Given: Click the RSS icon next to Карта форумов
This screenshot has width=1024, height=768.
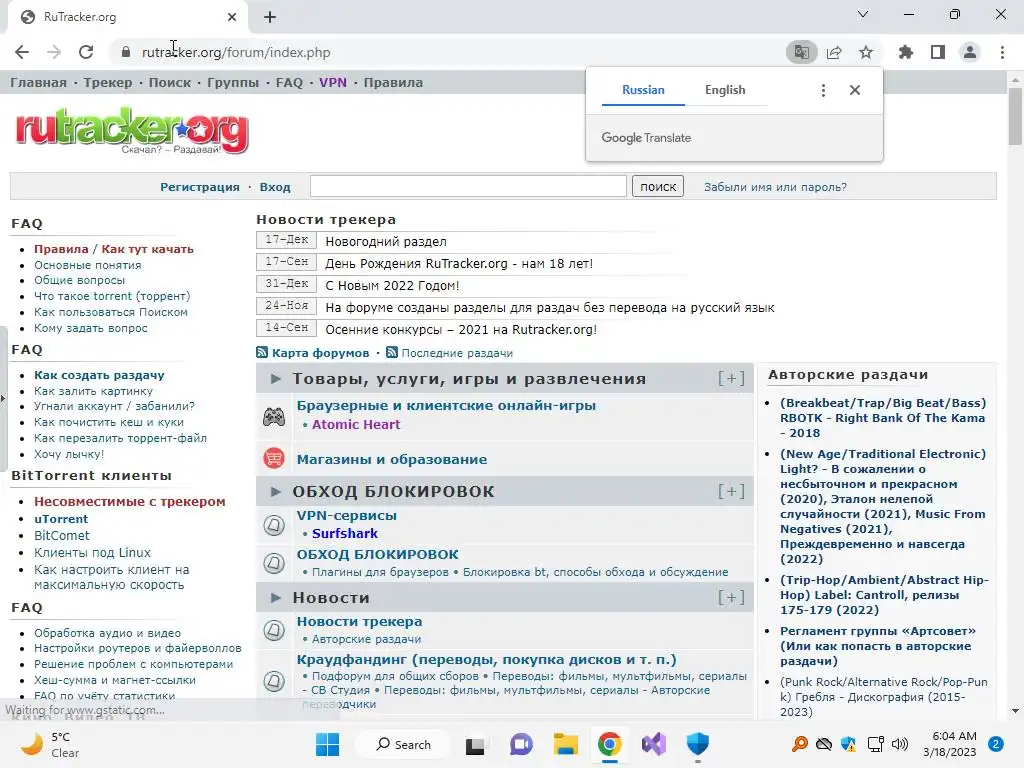Looking at the screenshot, I should [262, 353].
